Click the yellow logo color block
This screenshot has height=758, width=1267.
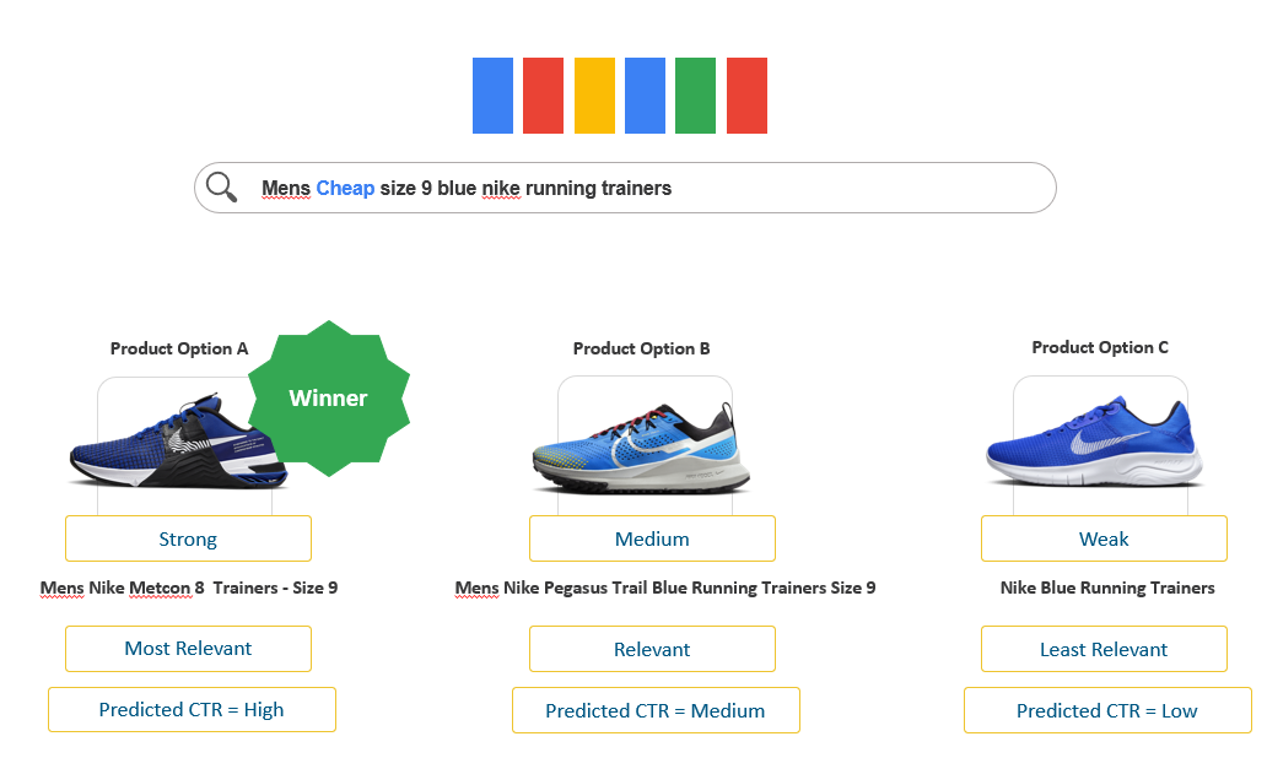click(594, 96)
